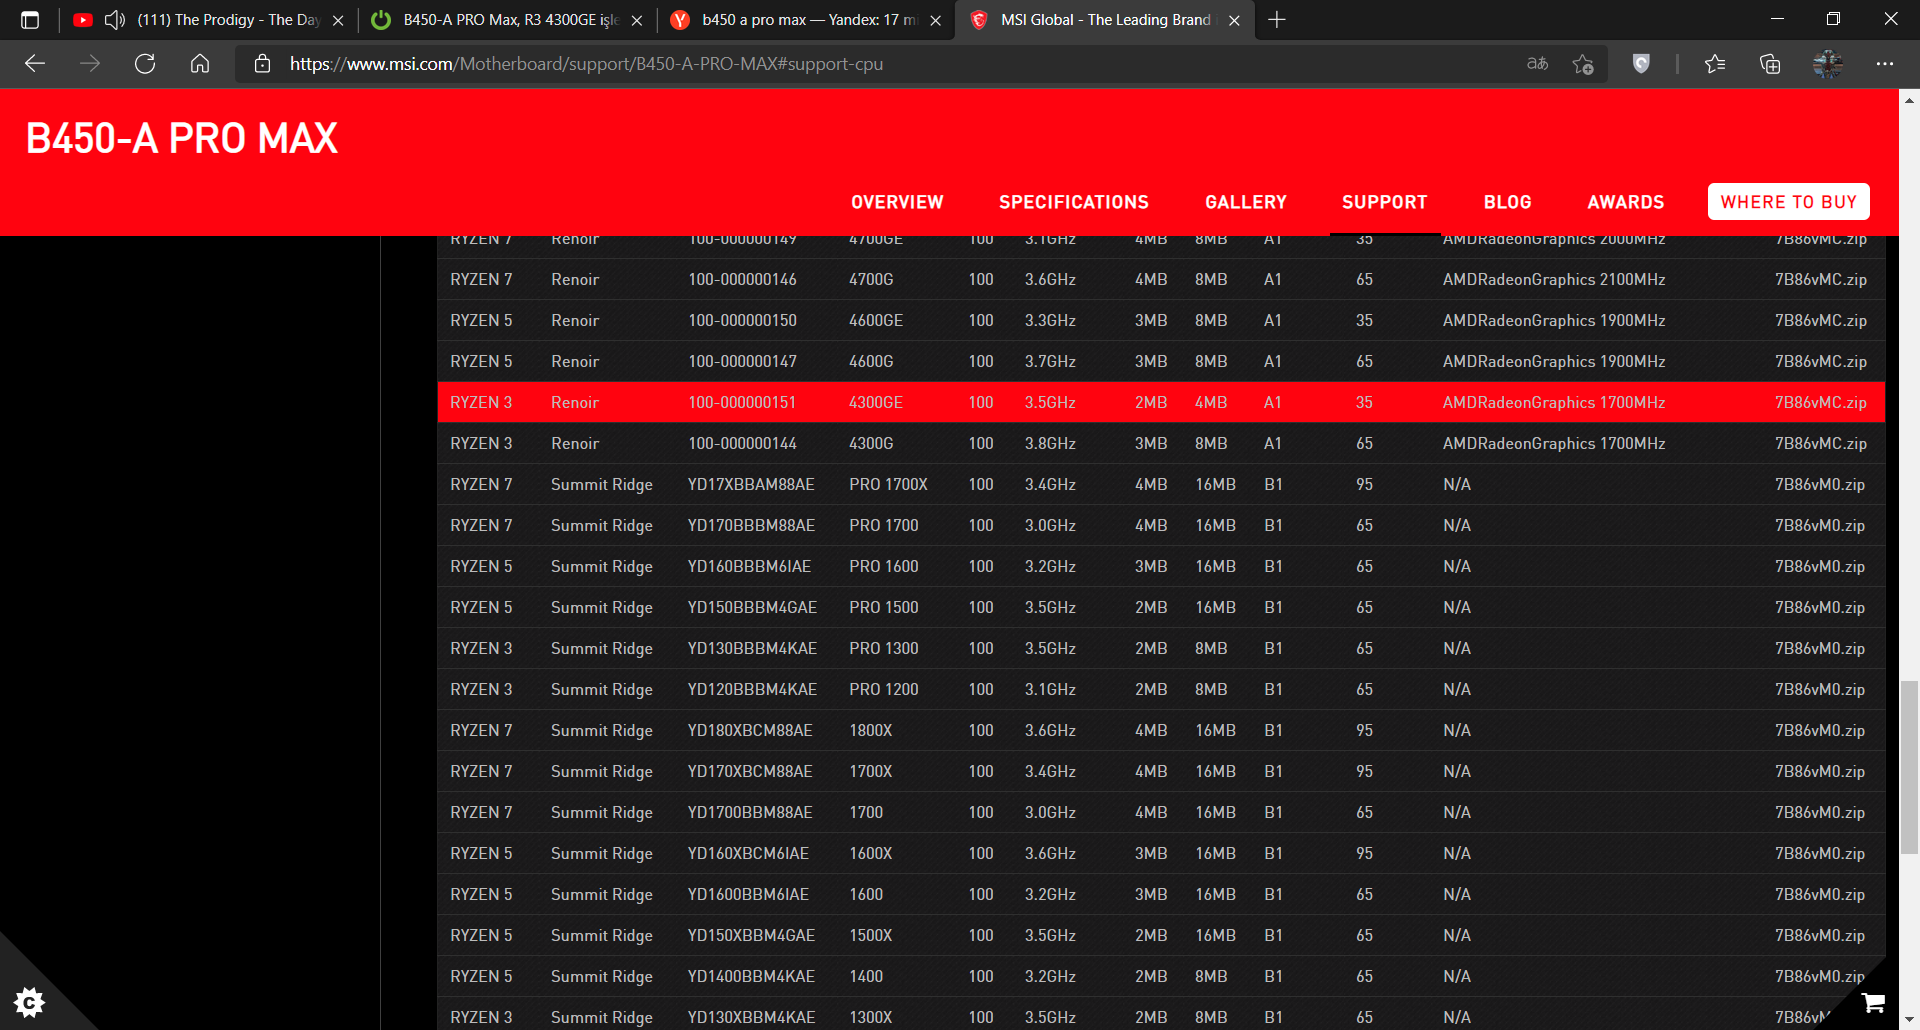Click the 1600X model cell
Screen dimensions: 1920x1030
click(x=871, y=854)
